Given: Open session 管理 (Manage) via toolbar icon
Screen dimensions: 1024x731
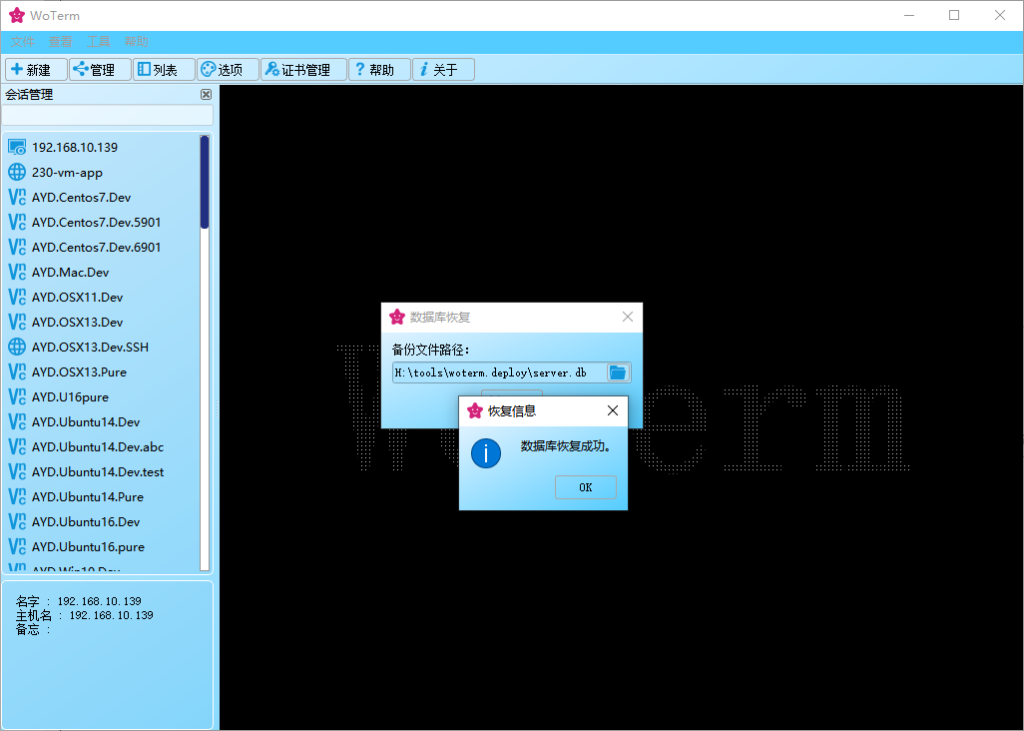Looking at the screenshot, I should (81, 68).
